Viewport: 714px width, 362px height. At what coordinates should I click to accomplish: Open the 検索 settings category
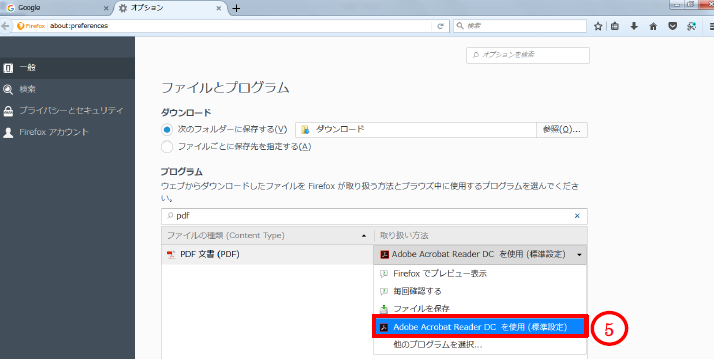[67, 89]
